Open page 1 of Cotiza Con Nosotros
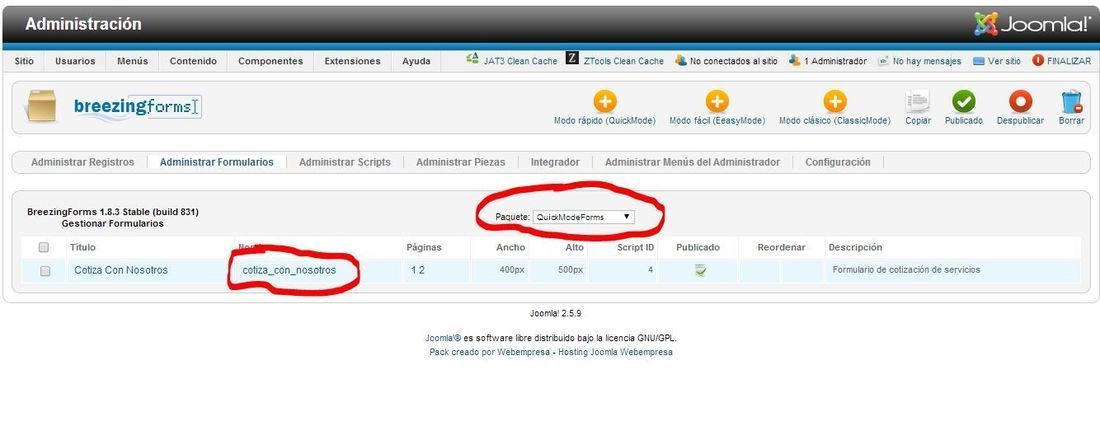This screenshot has height=426, width=1100. (x=414, y=270)
